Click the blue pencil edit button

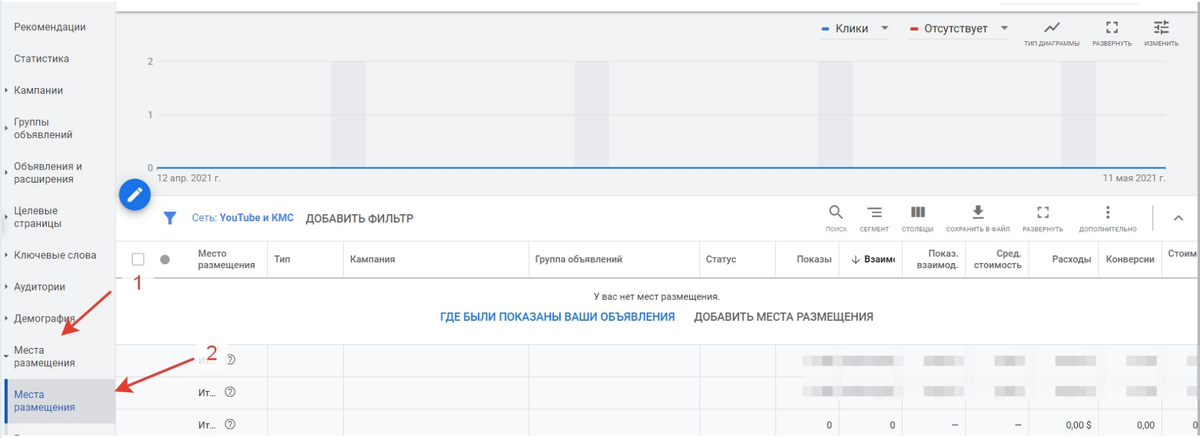(x=134, y=194)
